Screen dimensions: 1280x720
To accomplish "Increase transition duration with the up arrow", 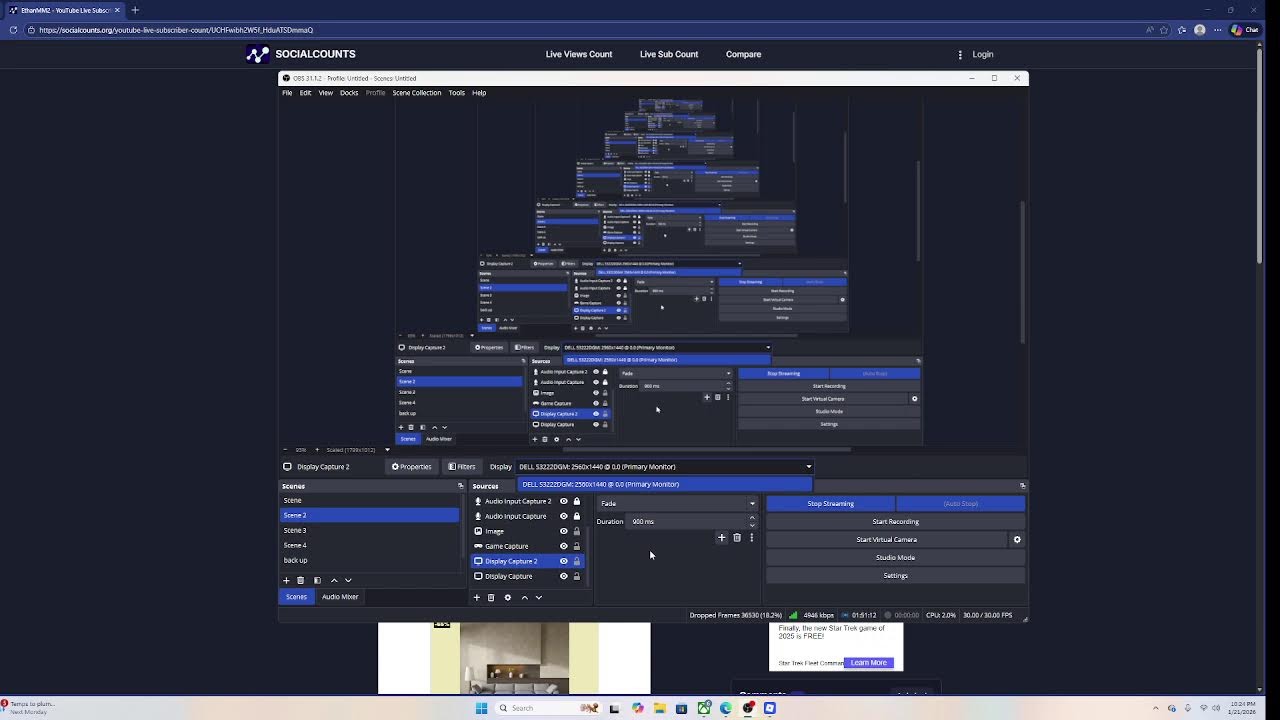I will tap(752, 518).
